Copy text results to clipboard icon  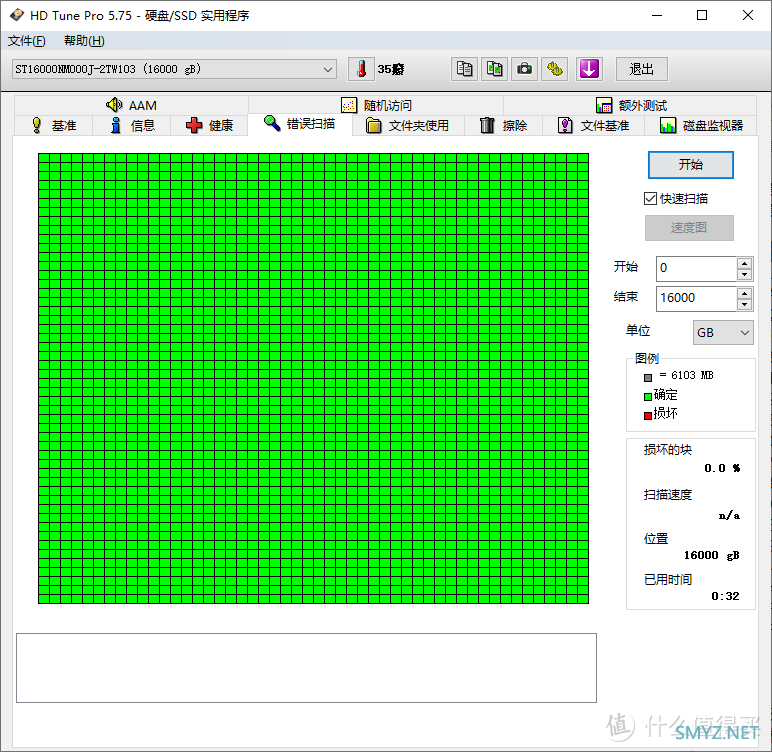click(464, 69)
